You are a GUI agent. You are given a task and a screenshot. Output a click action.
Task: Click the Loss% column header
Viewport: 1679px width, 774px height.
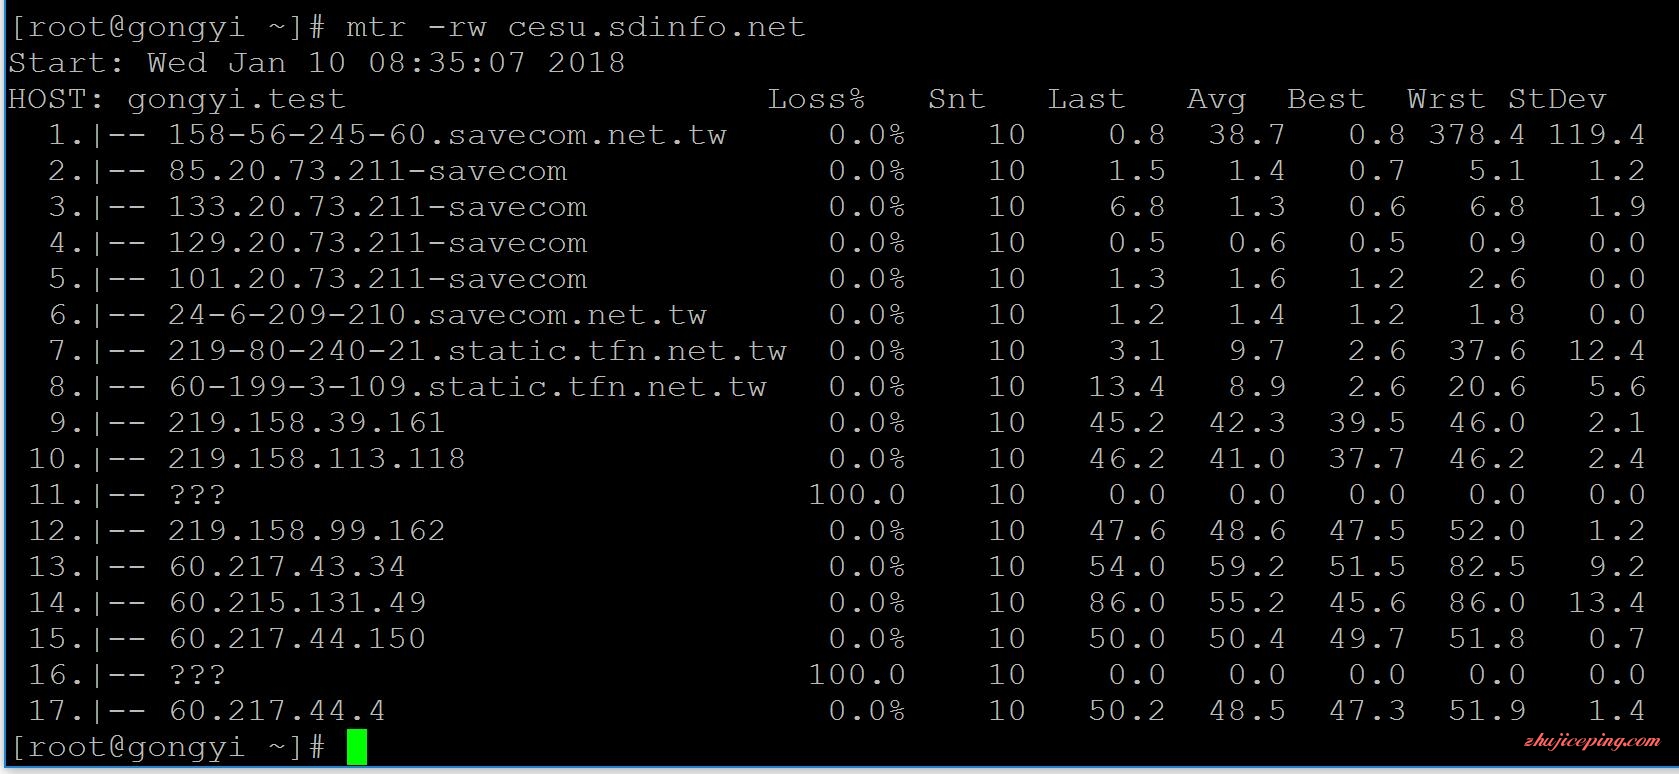point(816,99)
